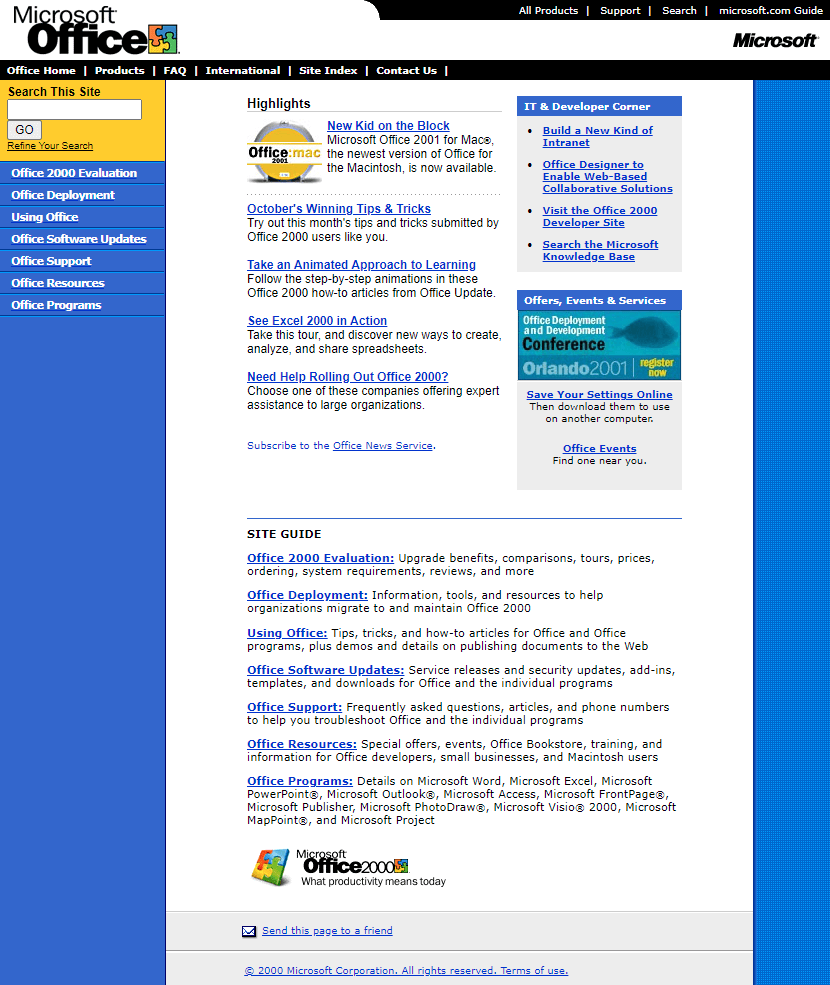Open the Refine Your Search link
Viewport: 830px width, 985px height.
(50, 146)
